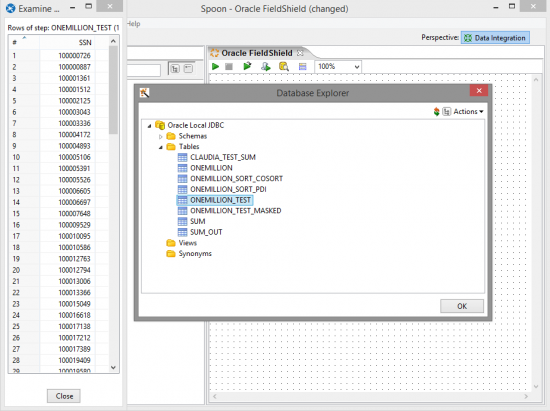Select SSN value 100004172

pos(74,134)
